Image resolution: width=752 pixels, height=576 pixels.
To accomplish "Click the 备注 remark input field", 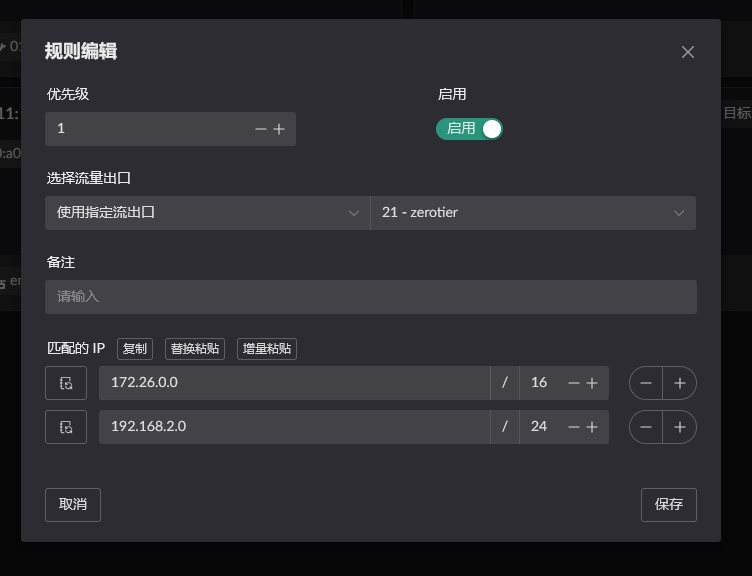I will tap(370, 297).
